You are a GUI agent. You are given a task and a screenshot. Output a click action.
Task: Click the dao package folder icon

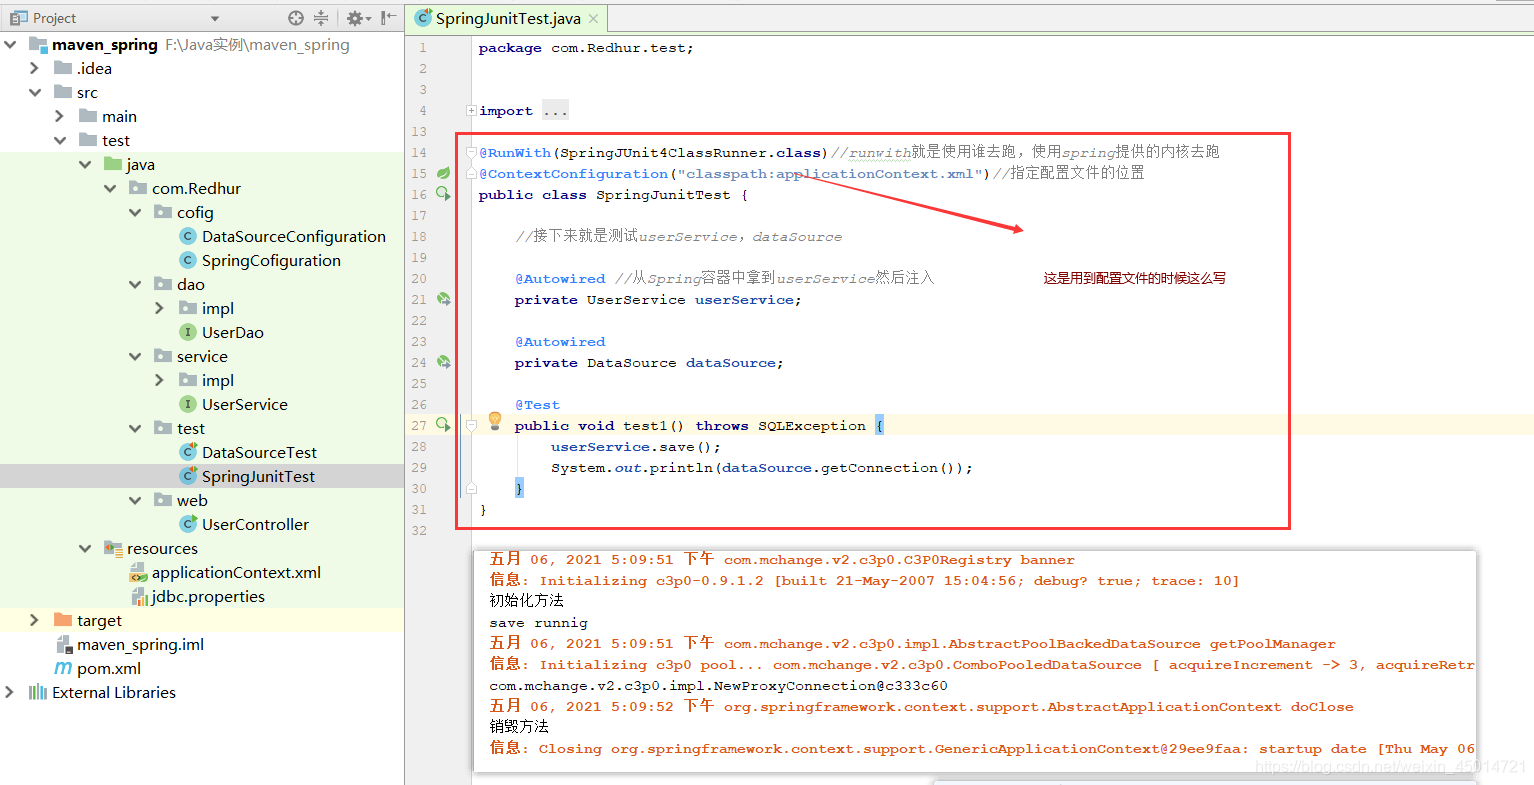pyautogui.click(x=163, y=284)
